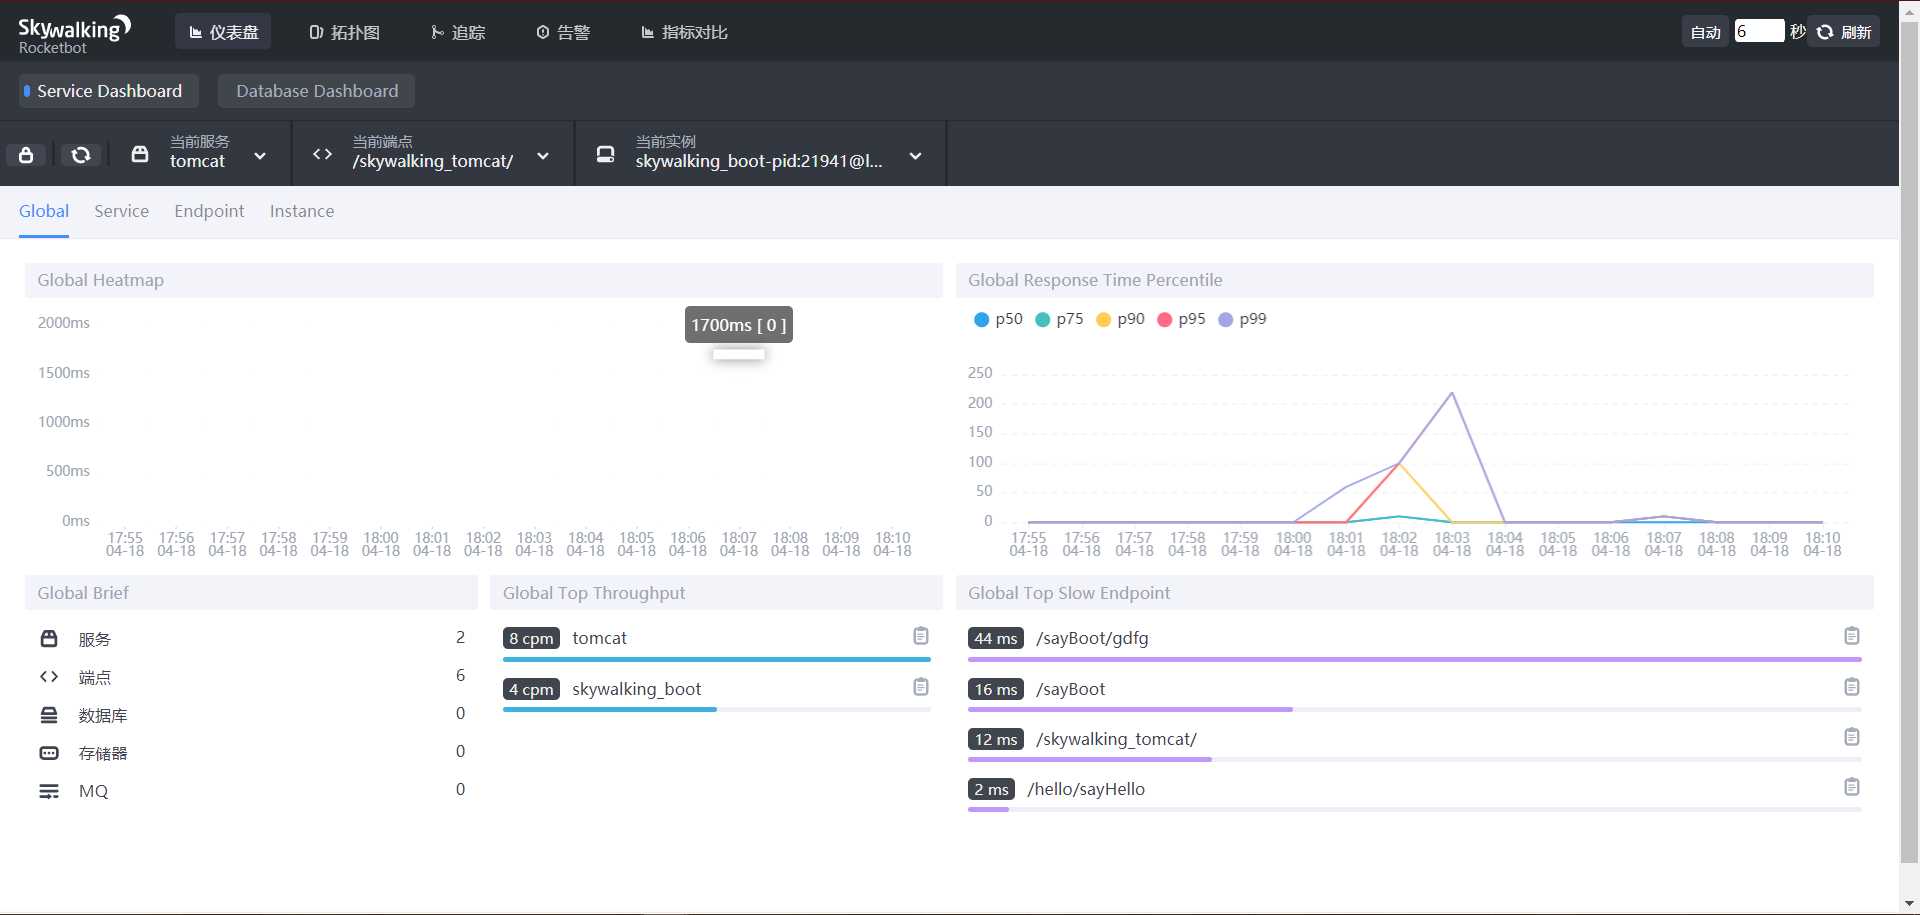
Task: Click the 12 ms badge
Action: pos(996,739)
